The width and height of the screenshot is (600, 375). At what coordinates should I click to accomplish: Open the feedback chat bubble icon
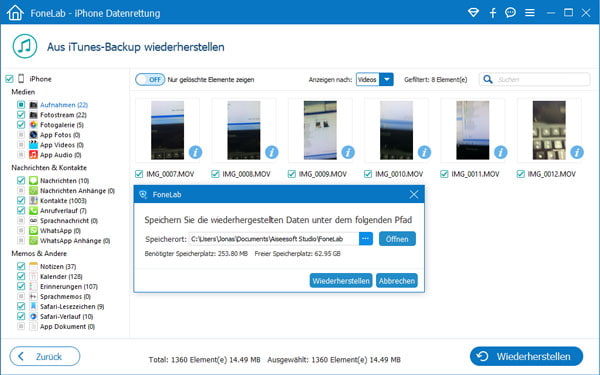[x=510, y=13]
